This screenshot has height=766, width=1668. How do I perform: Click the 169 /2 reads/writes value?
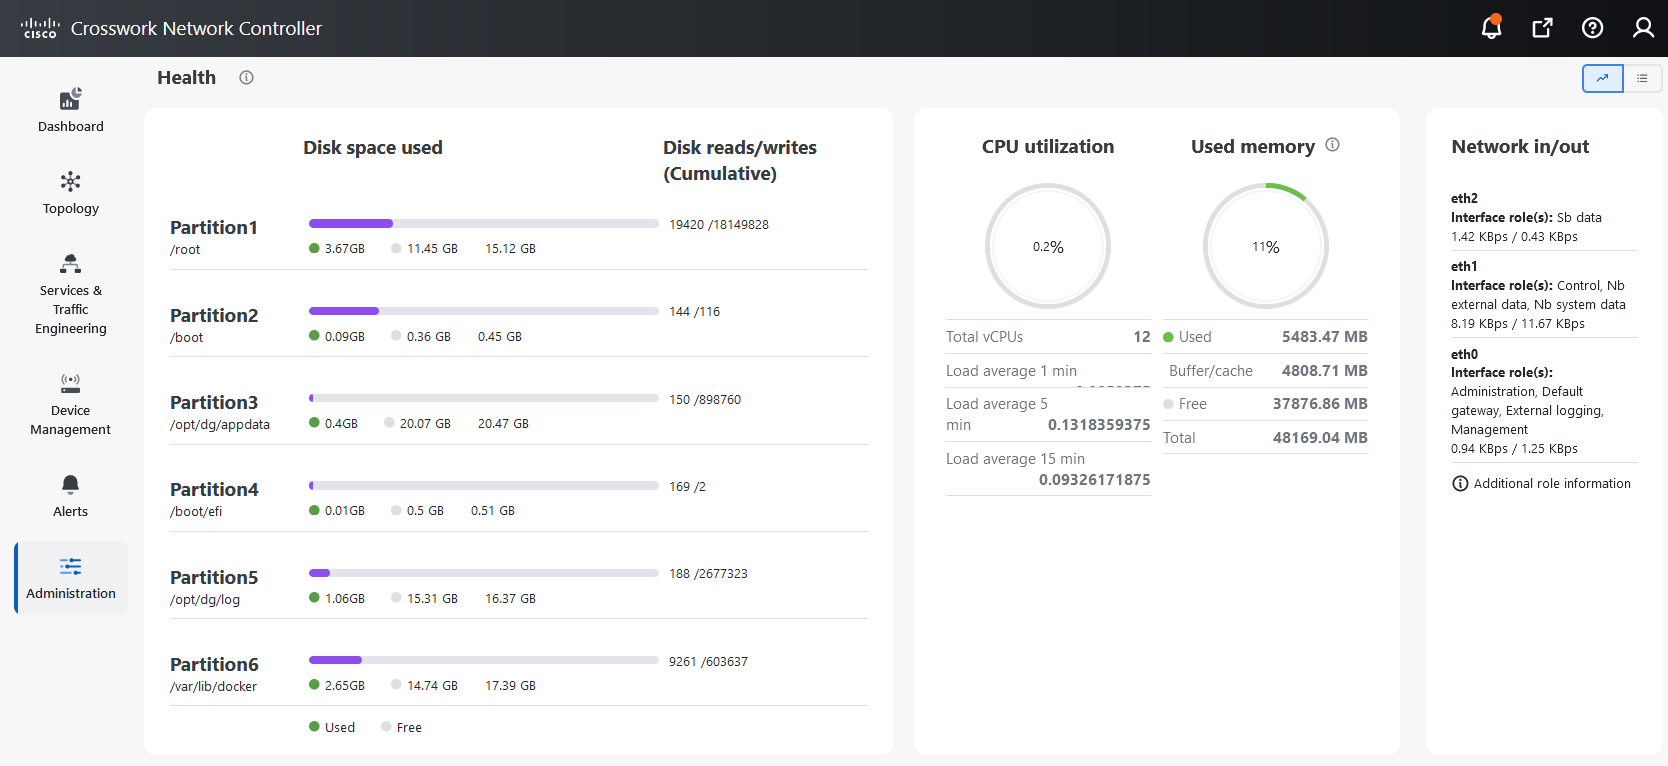point(687,487)
